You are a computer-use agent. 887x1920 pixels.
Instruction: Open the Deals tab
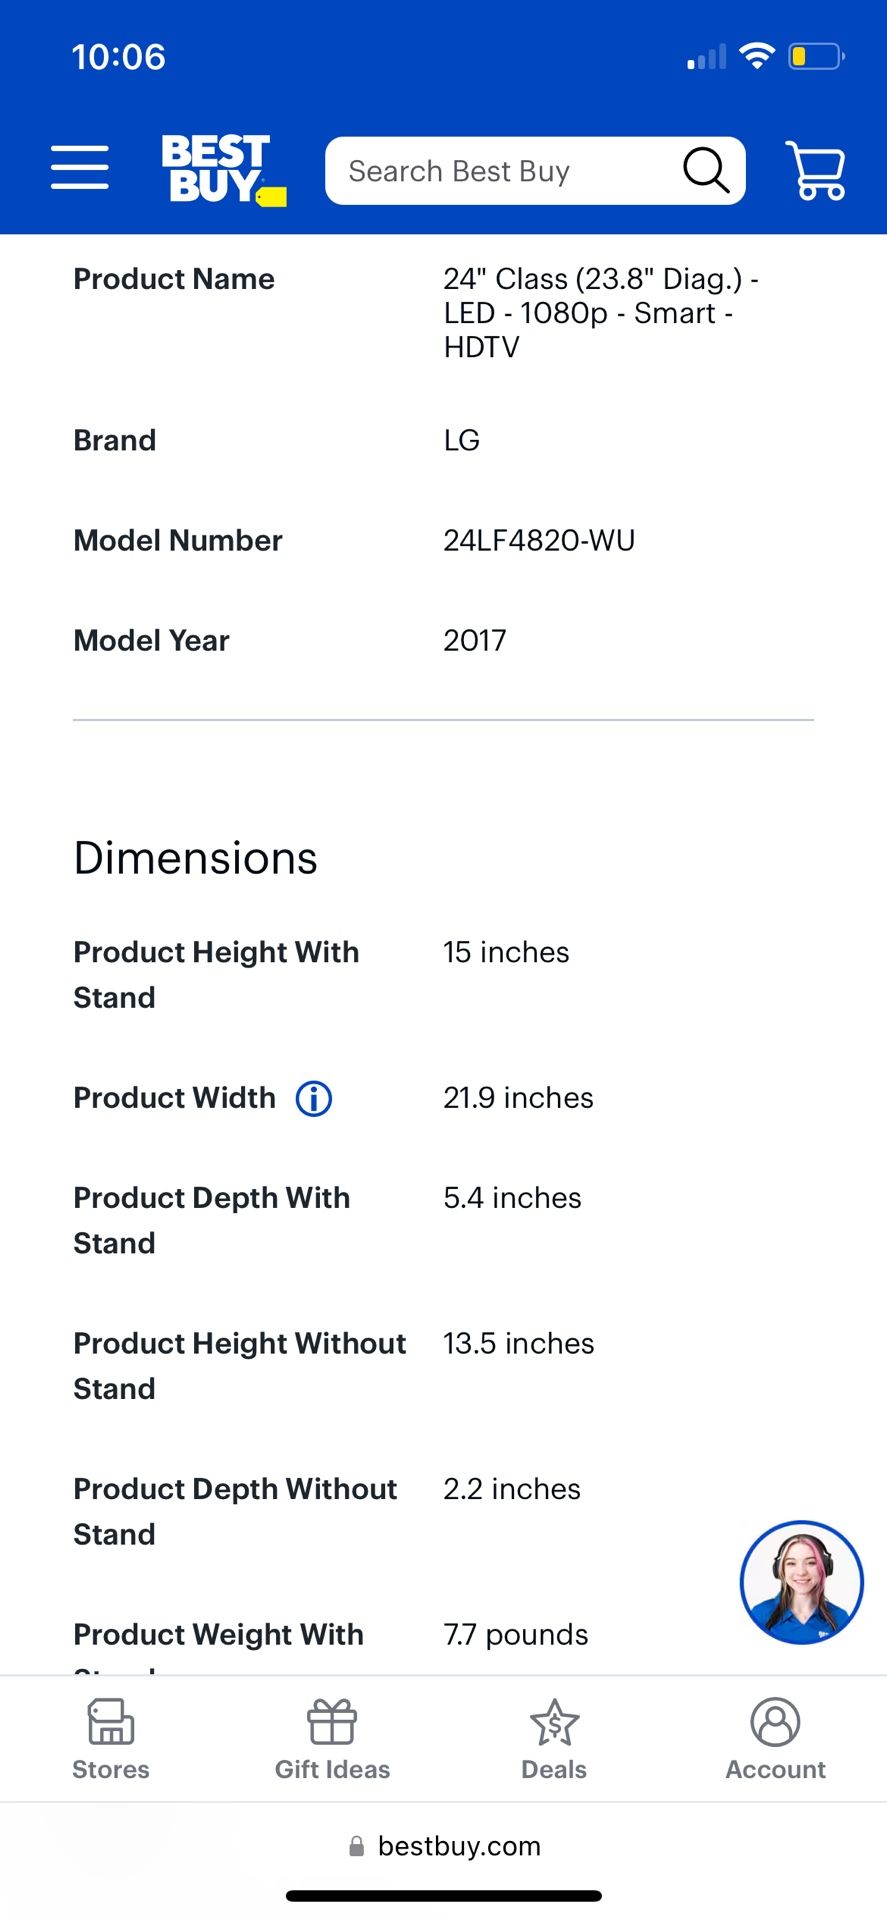point(554,1740)
